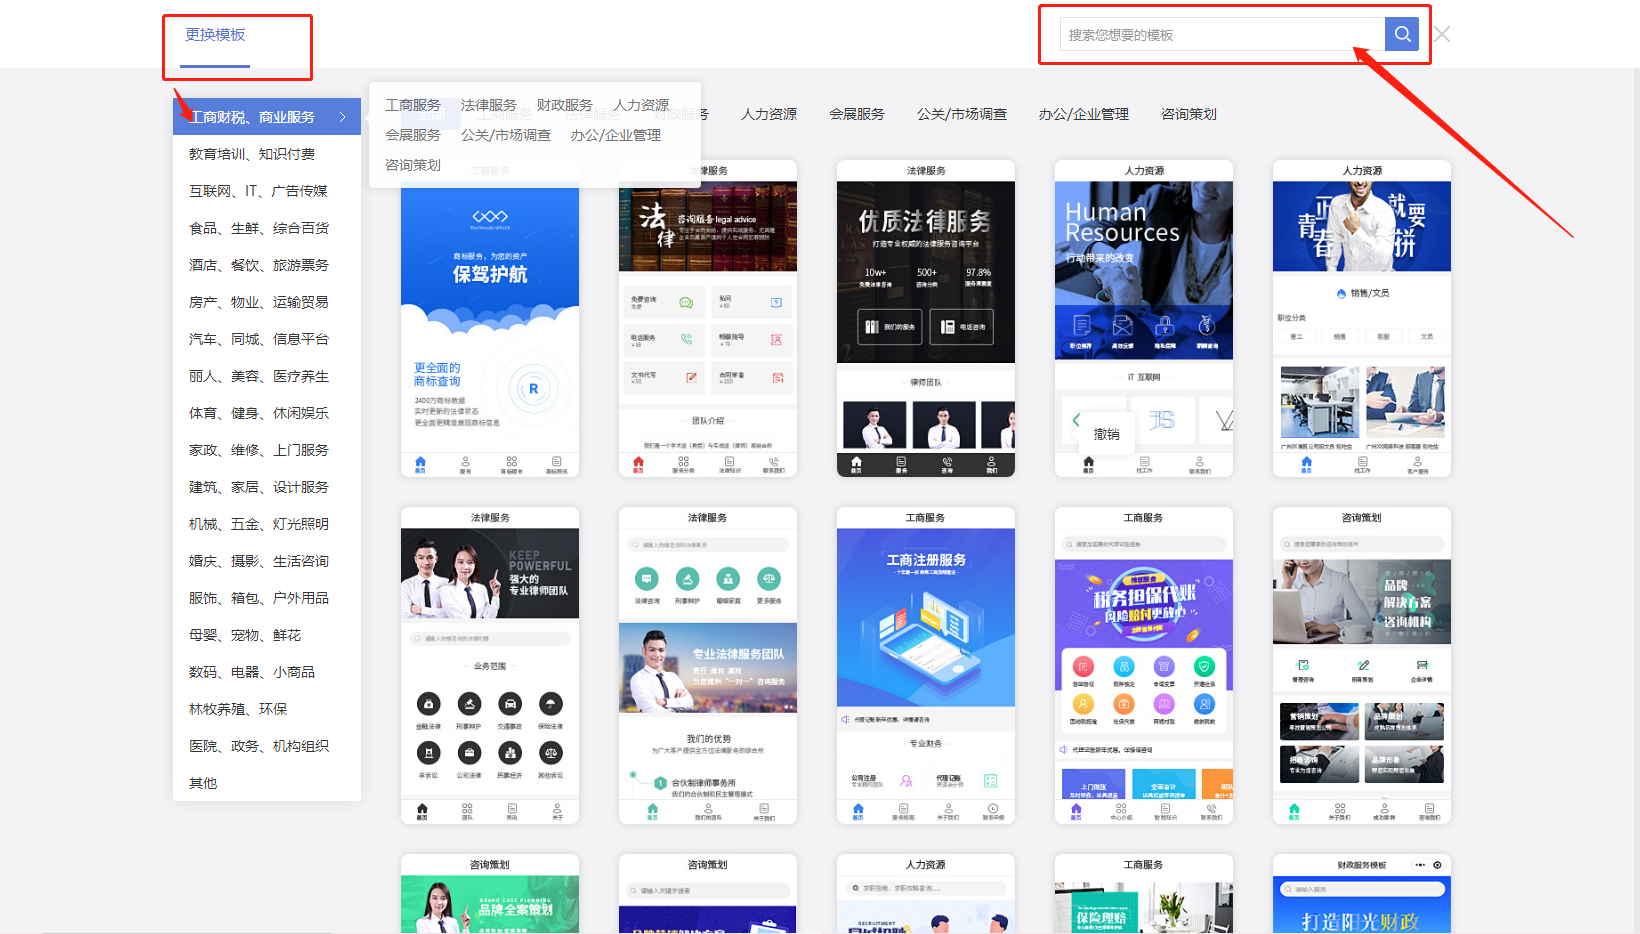1640x934 pixels.
Task: Select 母婴、宠物、鲜花 category
Action: pyautogui.click(x=245, y=635)
